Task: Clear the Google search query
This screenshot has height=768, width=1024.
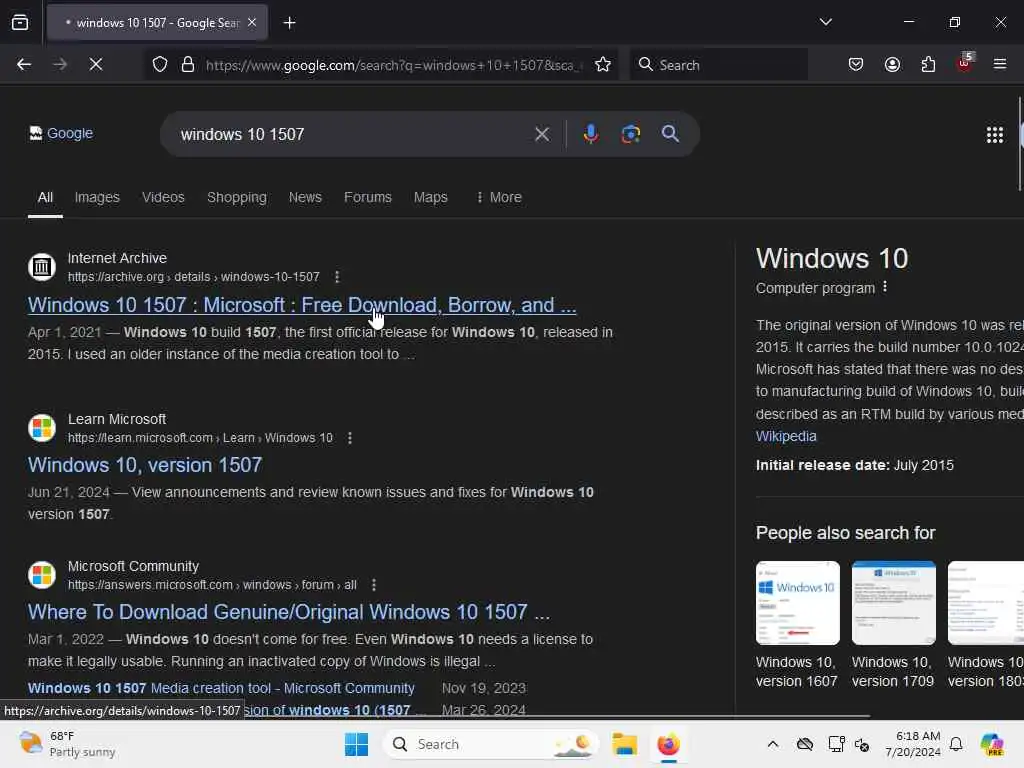Action: pyautogui.click(x=541, y=135)
